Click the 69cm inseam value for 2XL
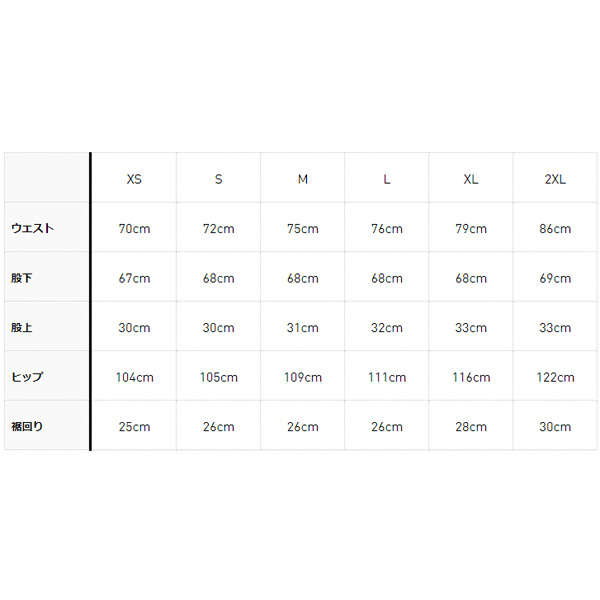The width and height of the screenshot is (600, 600). (555, 278)
